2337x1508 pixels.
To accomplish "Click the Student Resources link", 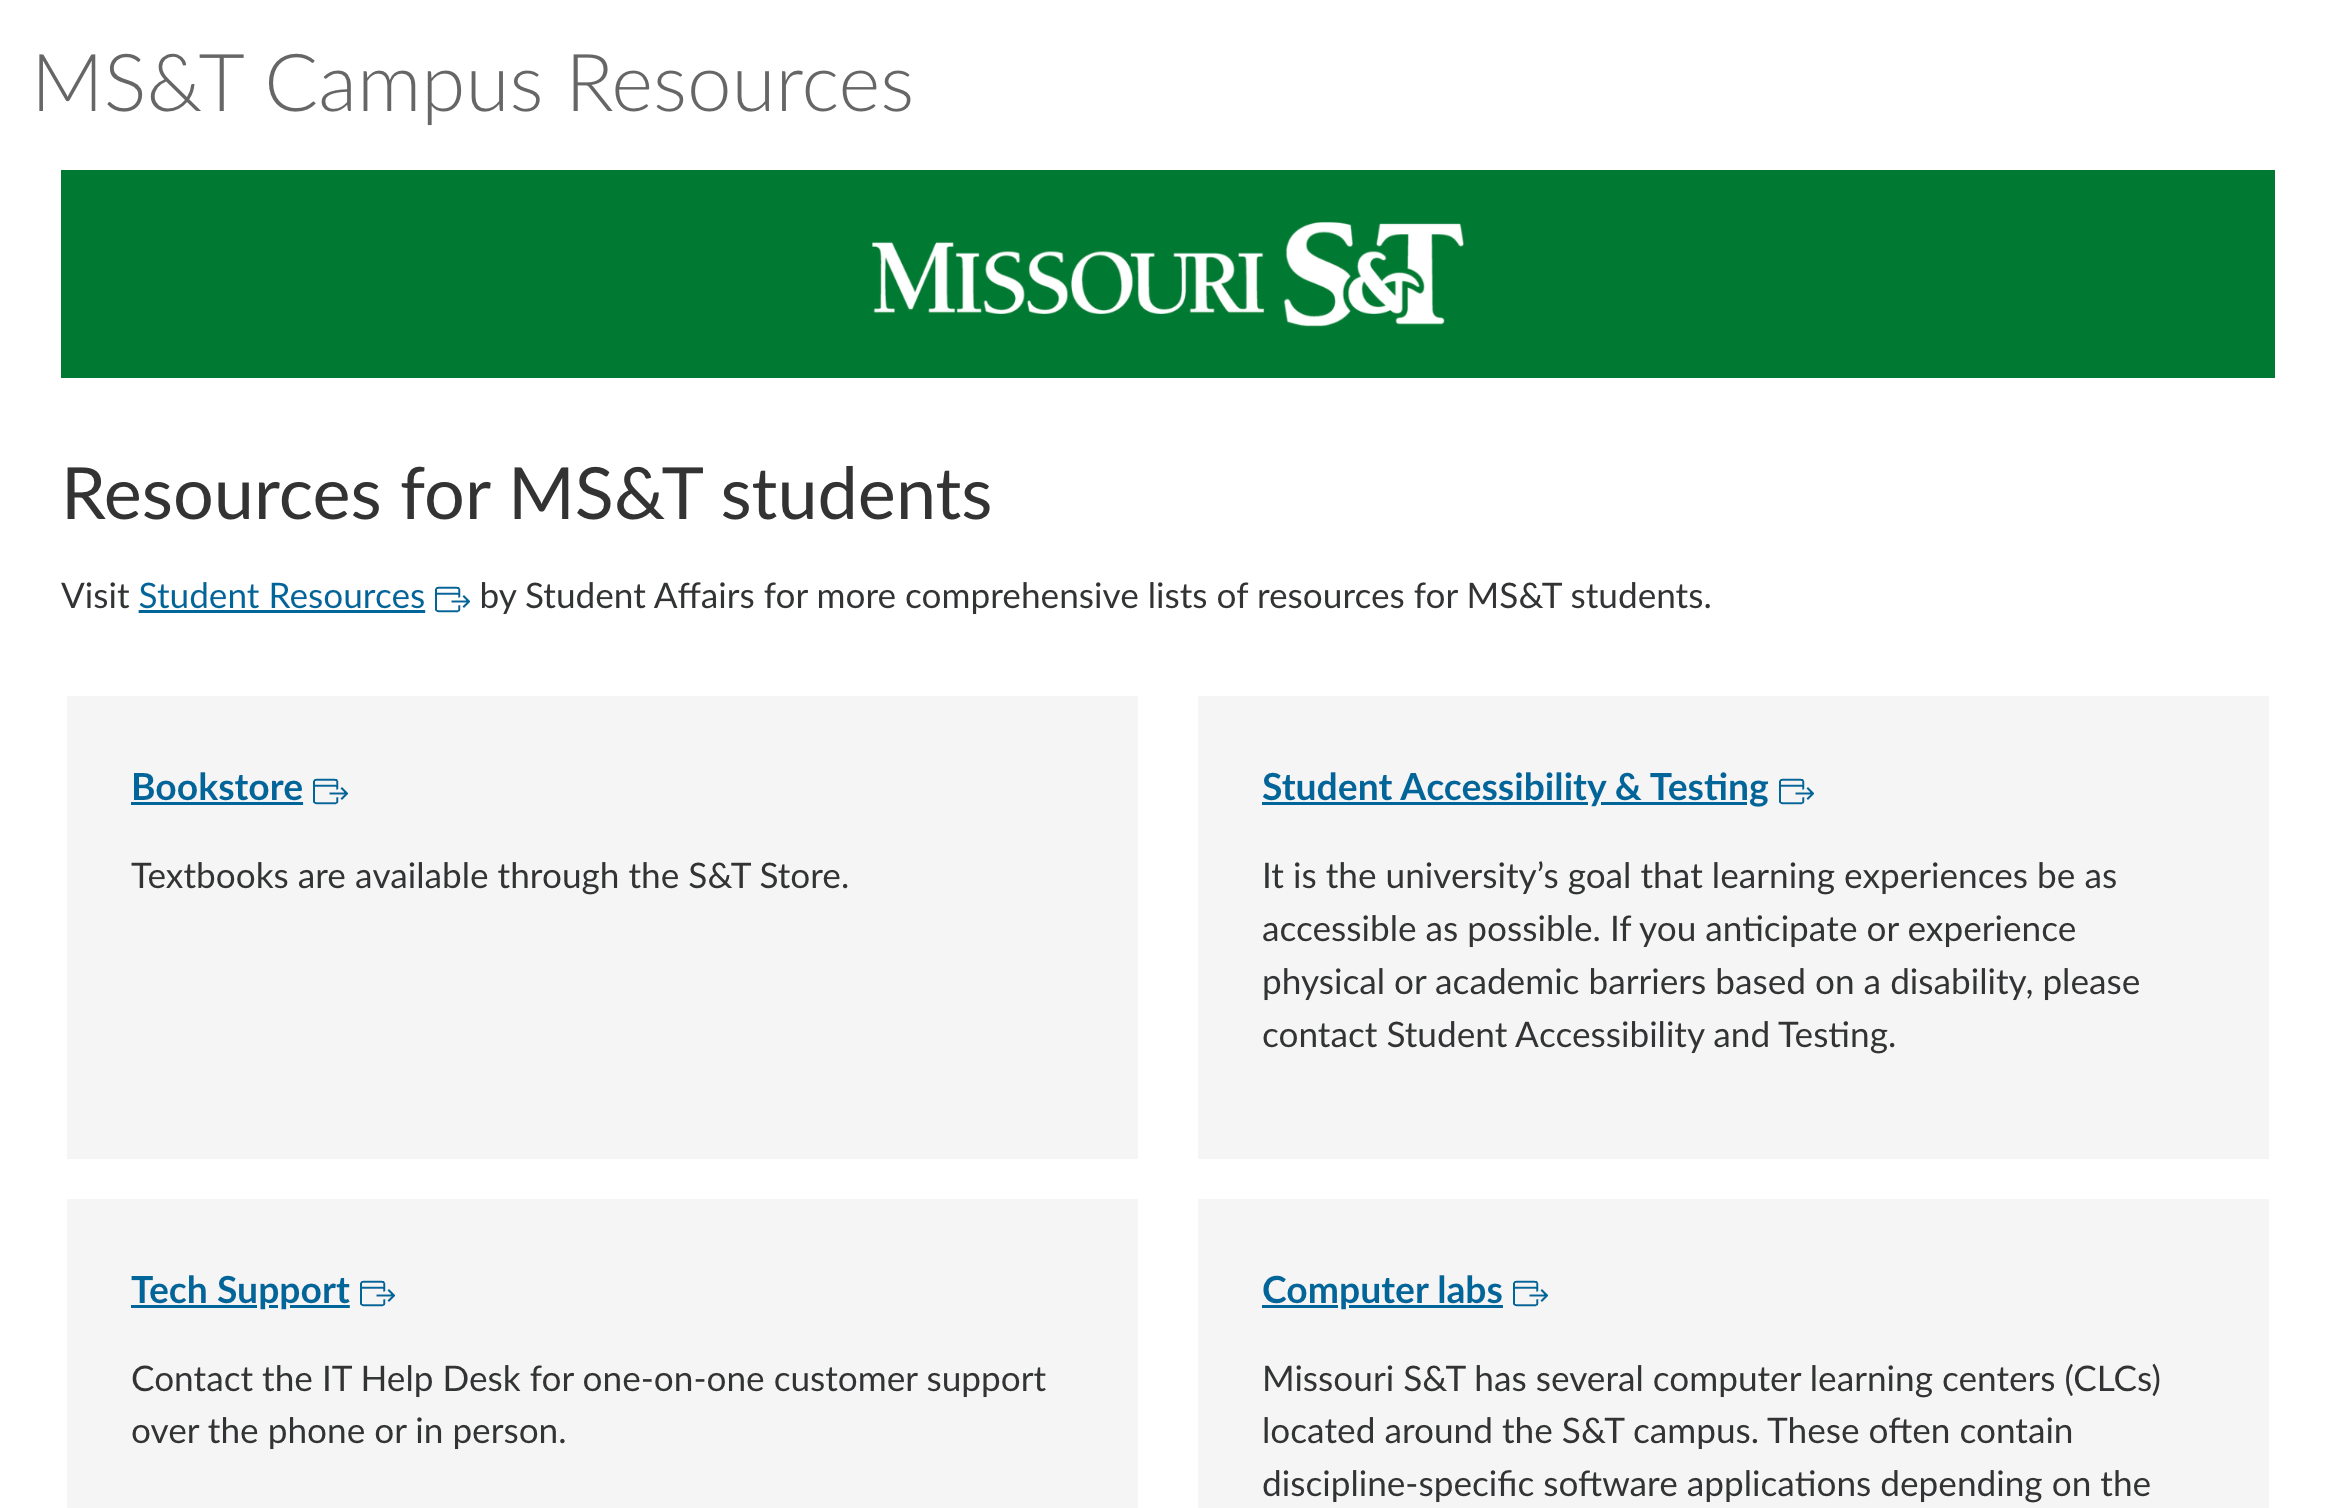I will point(281,596).
